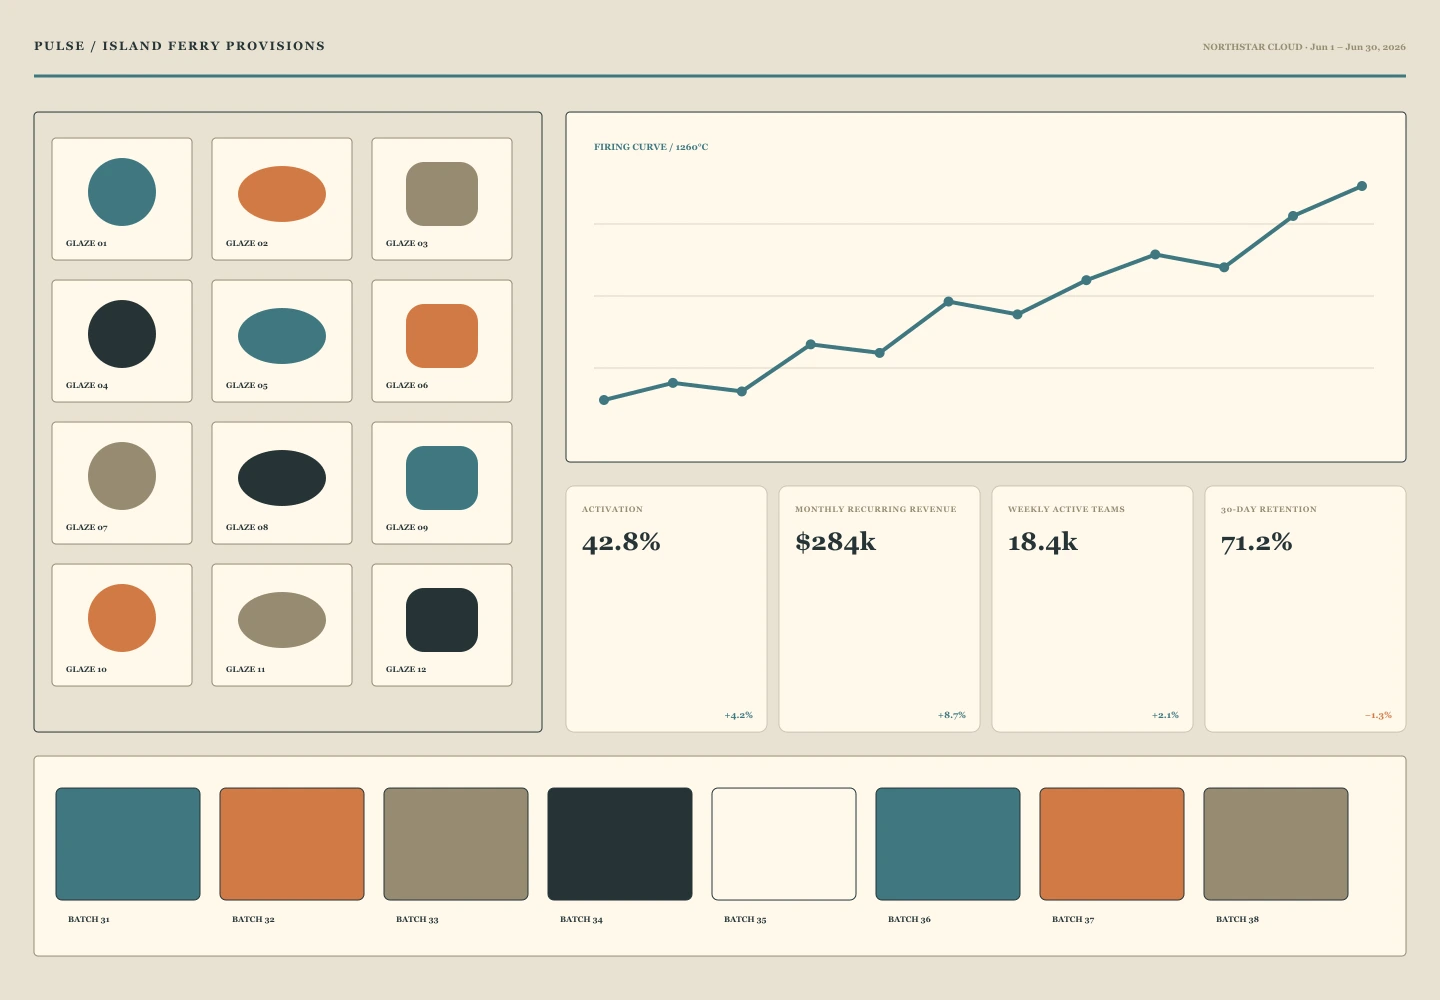Choose the GLAZE 03 tan rounded swatch
The width and height of the screenshot is (1440, 1000).
(x=442, y=194)
